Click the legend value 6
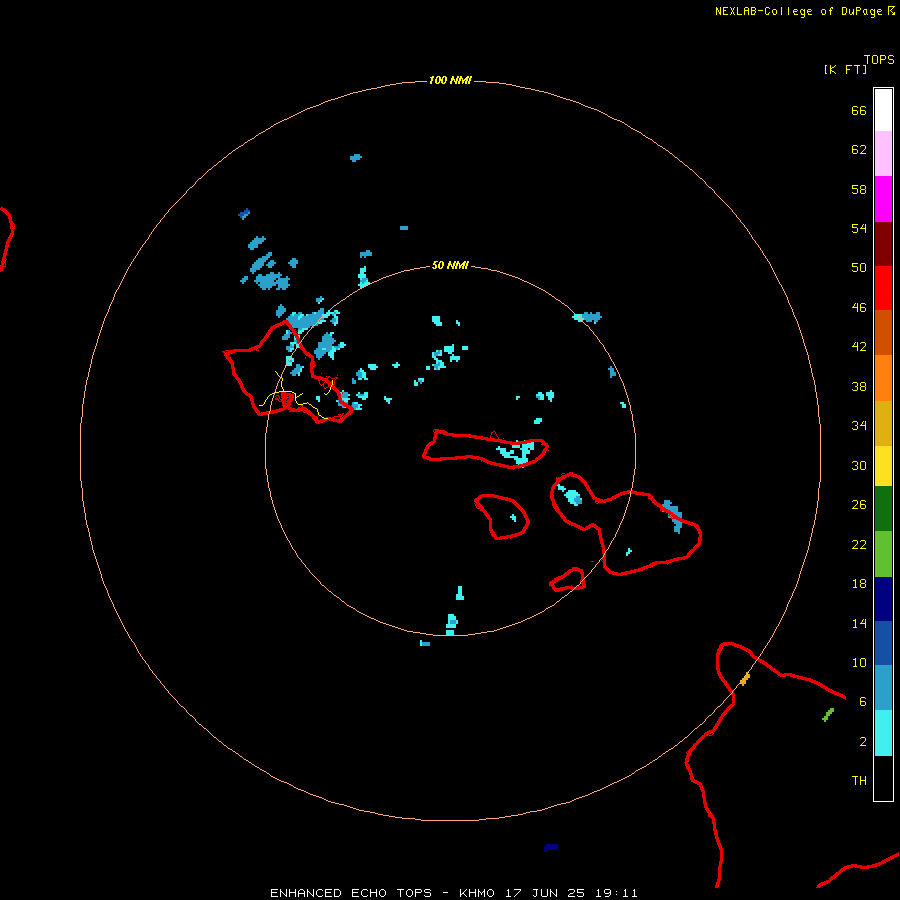This screenshot has height=900, width=900. pos(863,702)
